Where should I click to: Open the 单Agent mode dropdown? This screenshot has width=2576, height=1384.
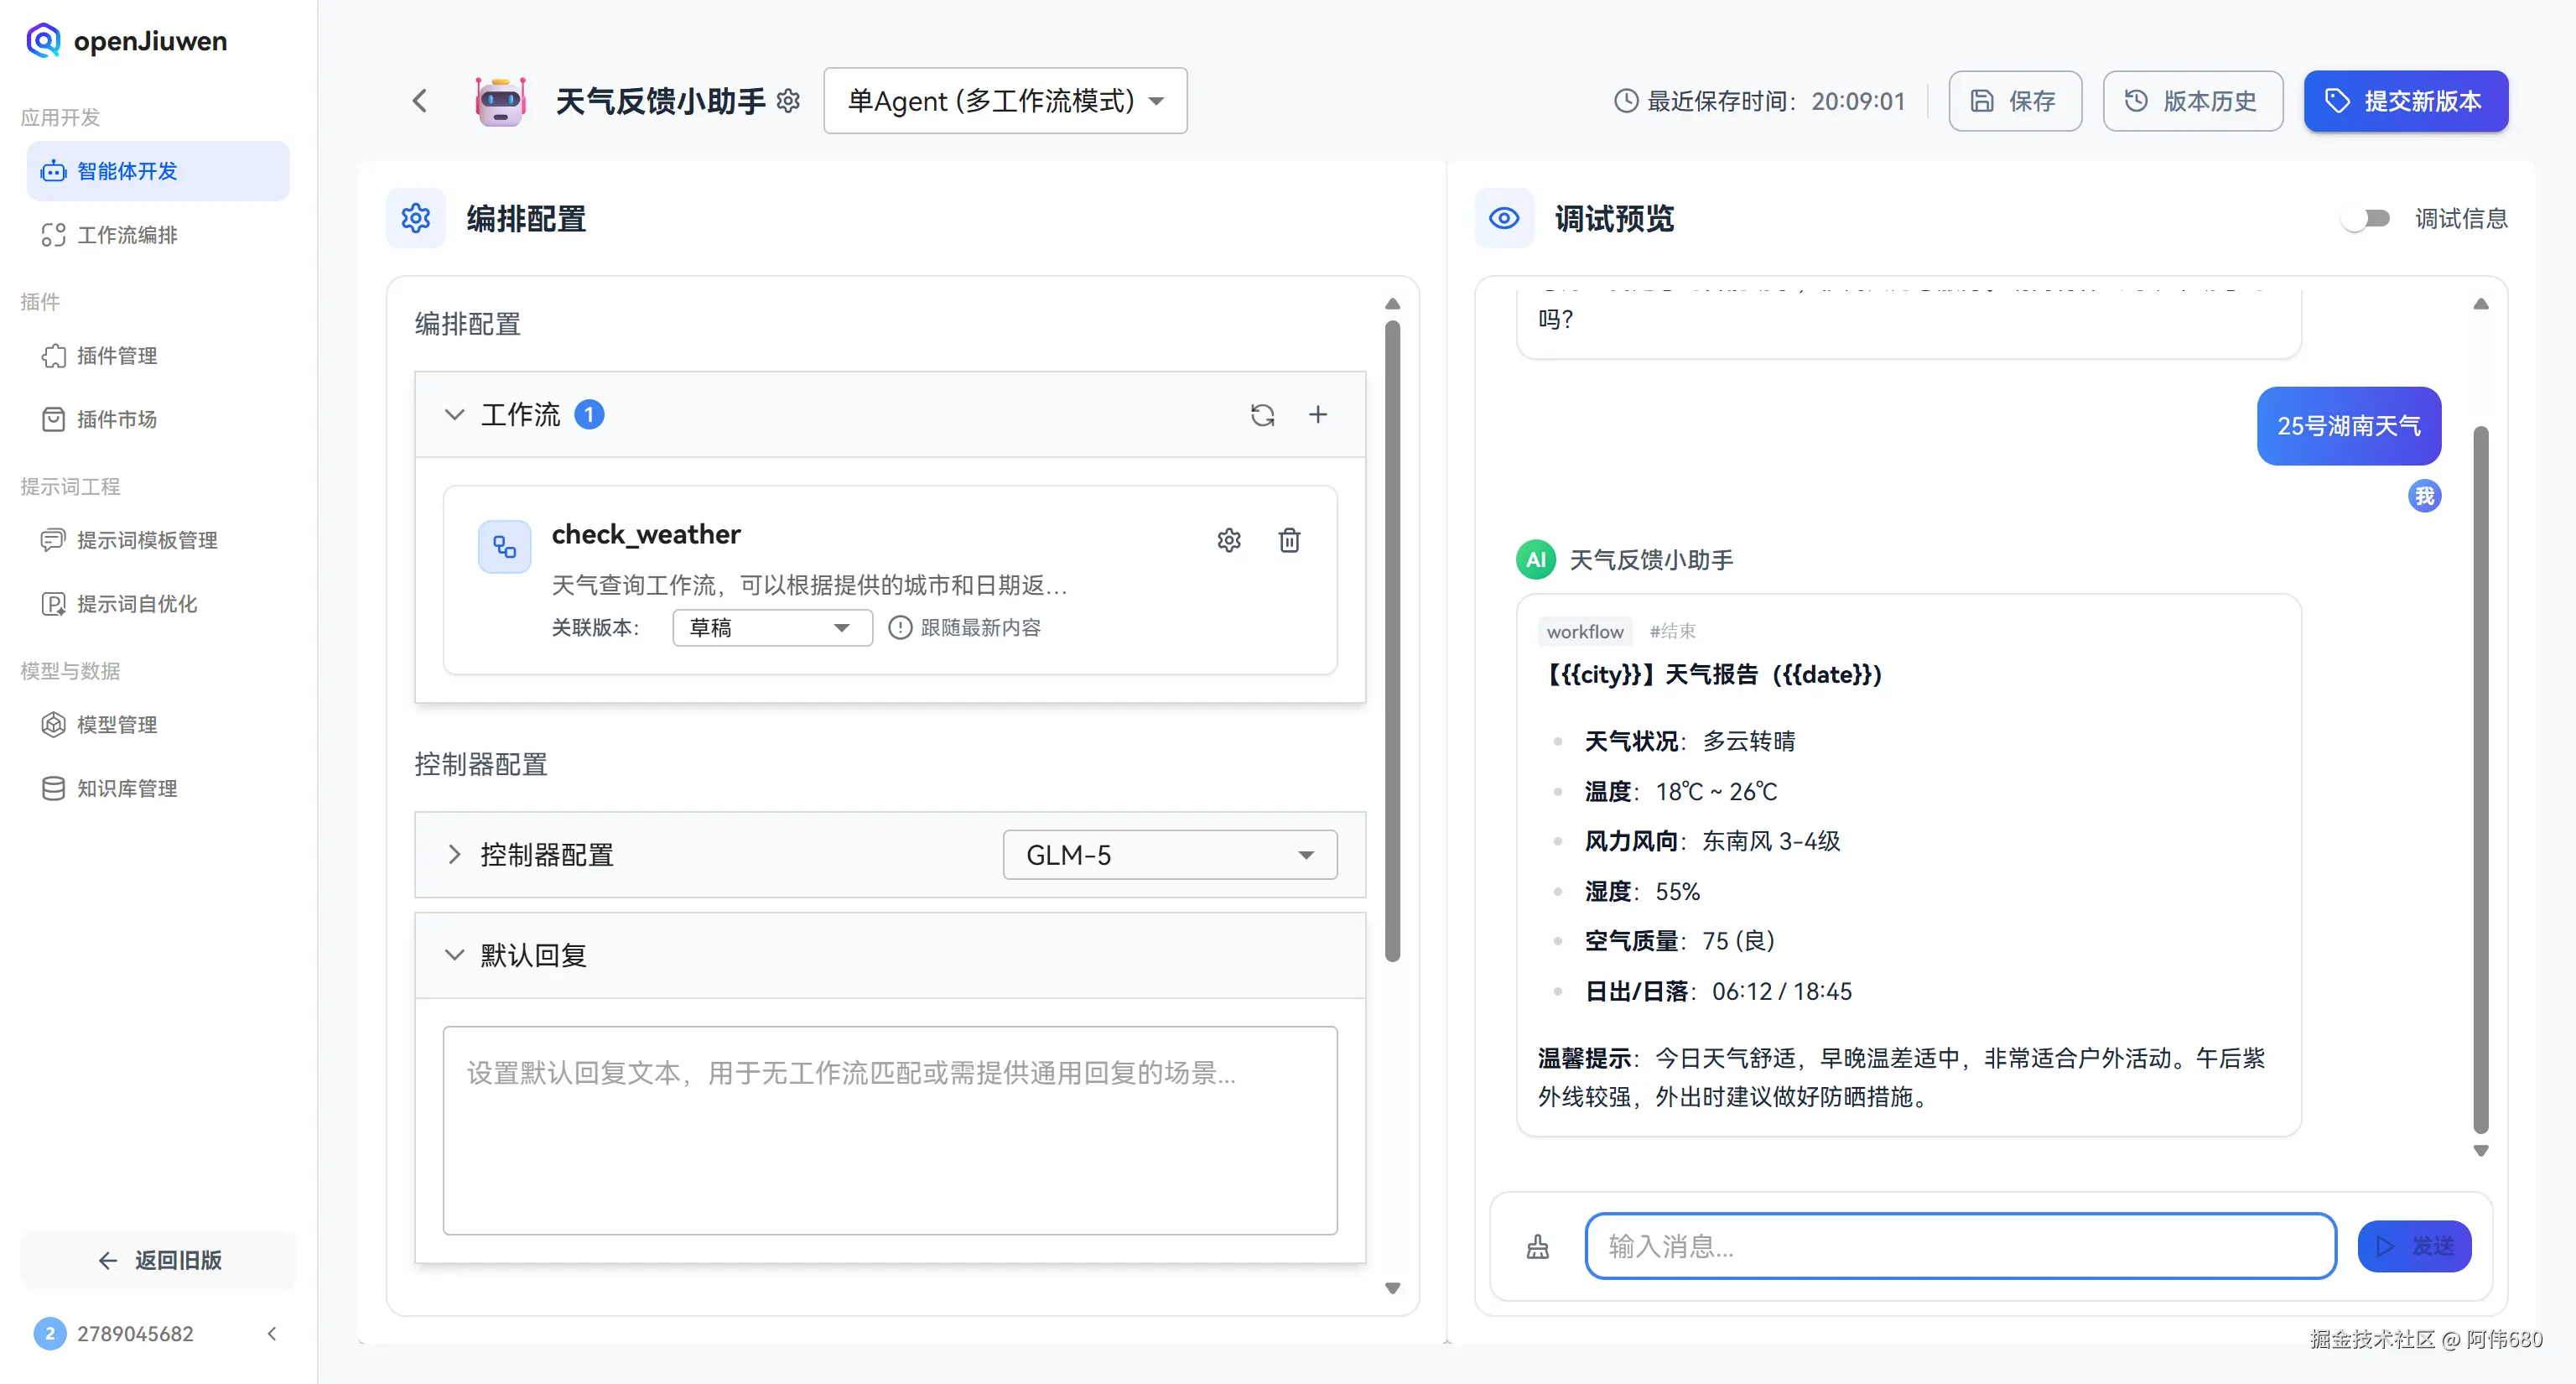pos(1005,101)
